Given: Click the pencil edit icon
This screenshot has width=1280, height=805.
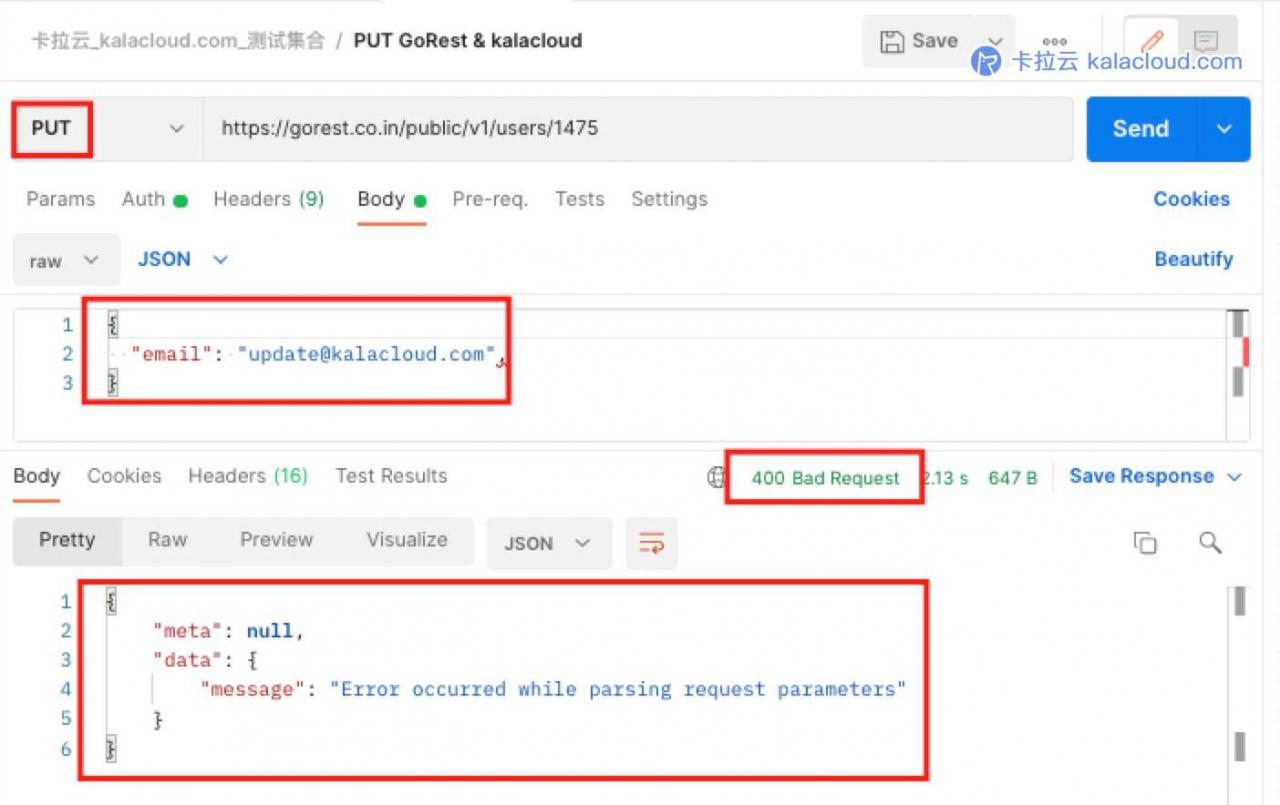Looking at the screenshot, I should 1151,41.
